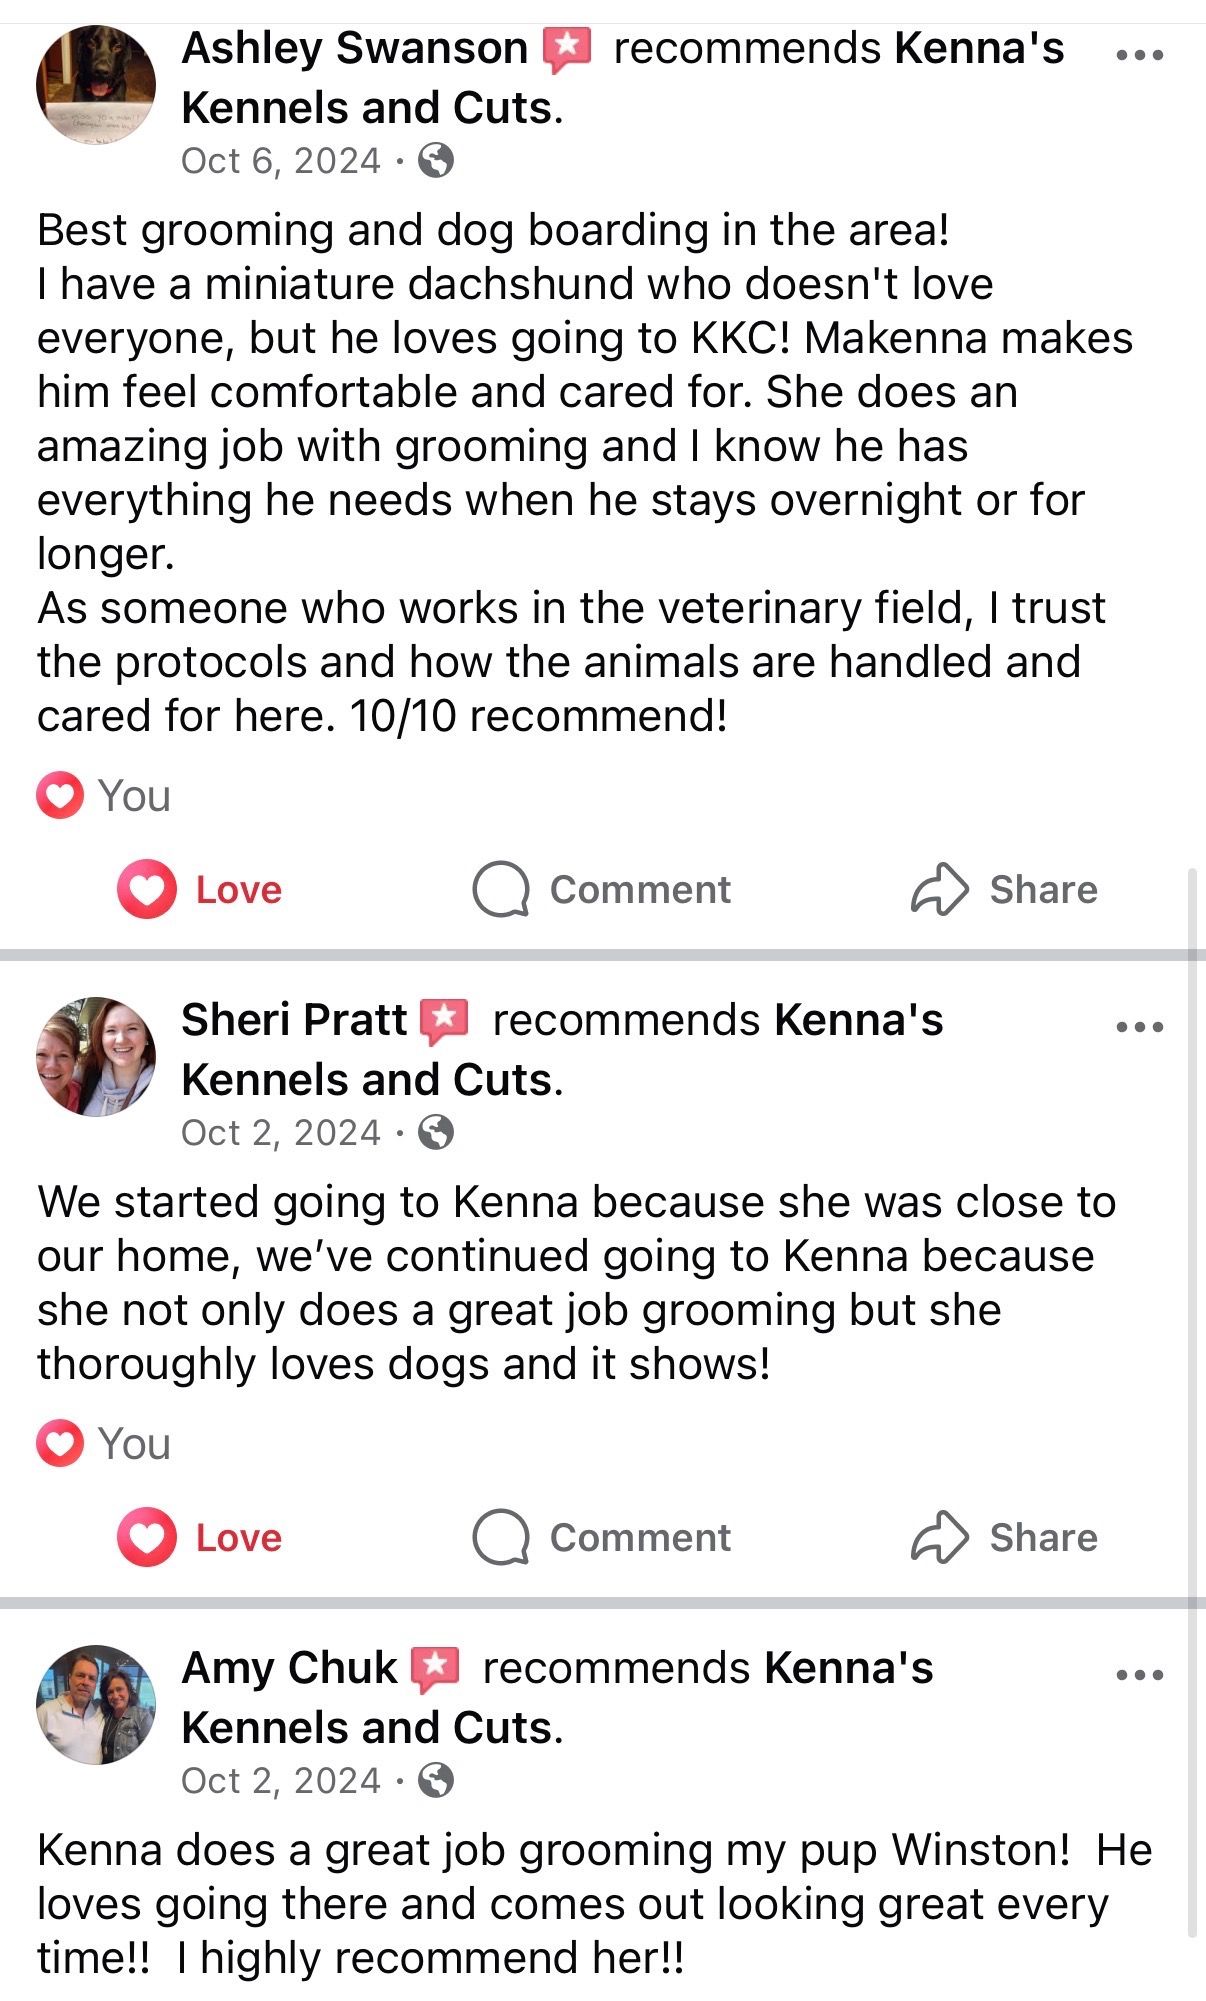Click recommendation badge next to Sheri Pratt

click(x=444, y=1021)
